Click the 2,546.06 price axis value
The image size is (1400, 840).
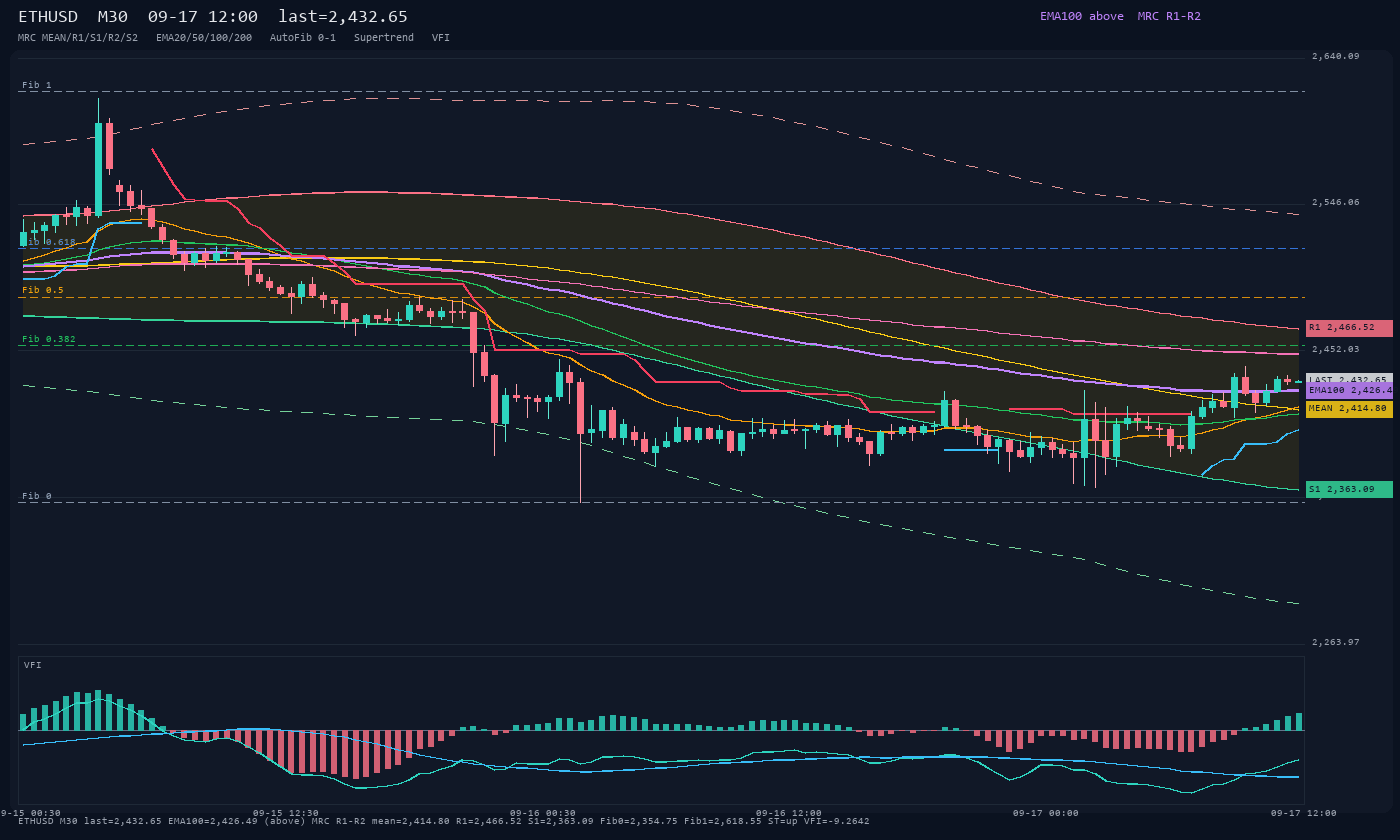click(x=1336, y=202)
